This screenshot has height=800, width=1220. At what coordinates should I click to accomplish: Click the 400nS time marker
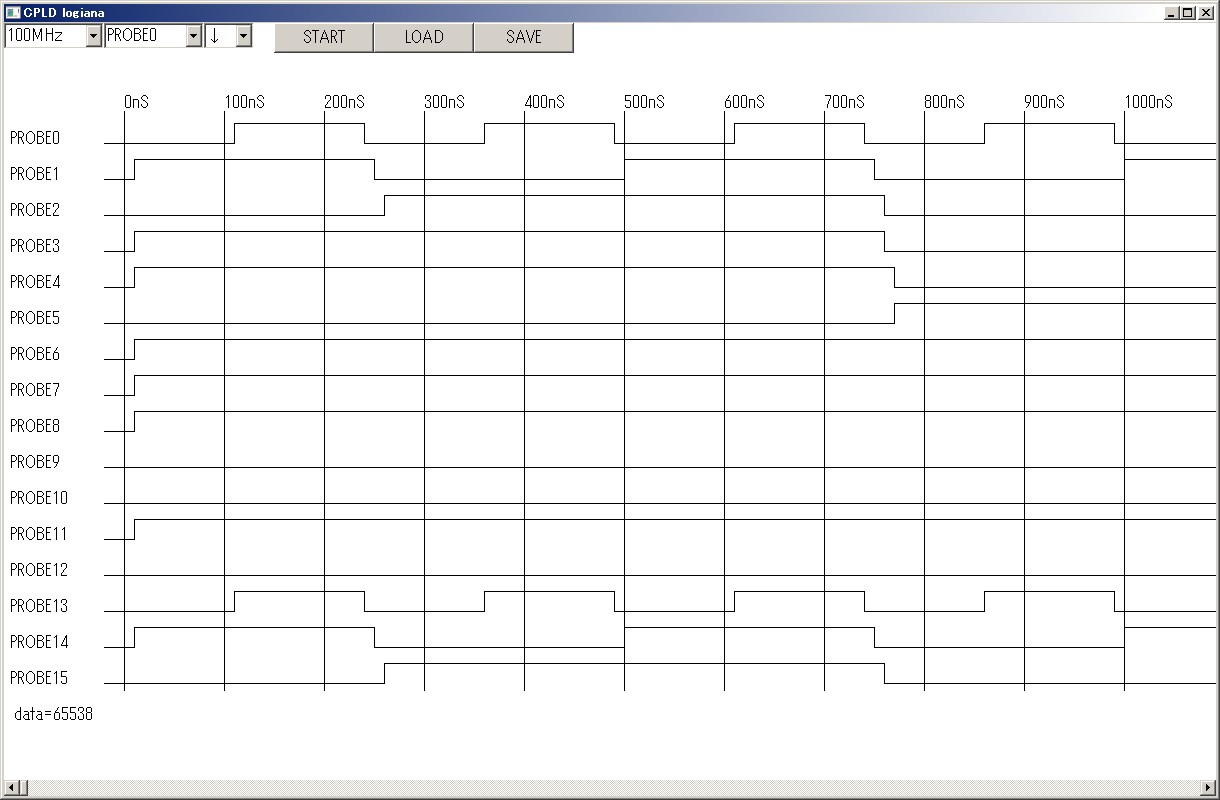[545, 102]
